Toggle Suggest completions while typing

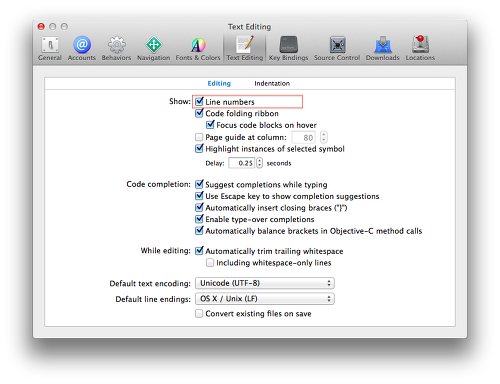coord(199,184)
